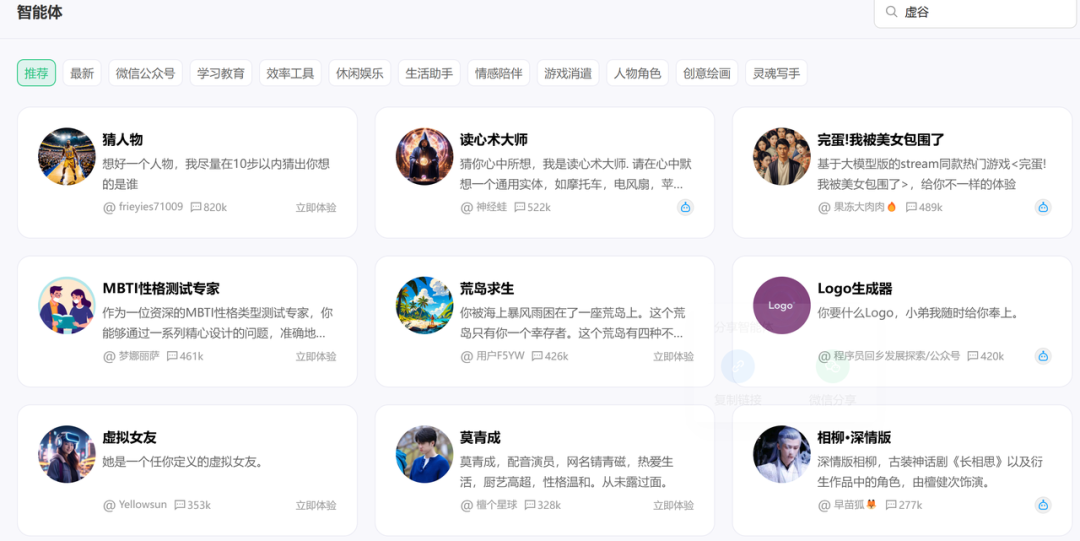
Task: Open the 相柳•深情版 card title
Action: coord(854,437)
